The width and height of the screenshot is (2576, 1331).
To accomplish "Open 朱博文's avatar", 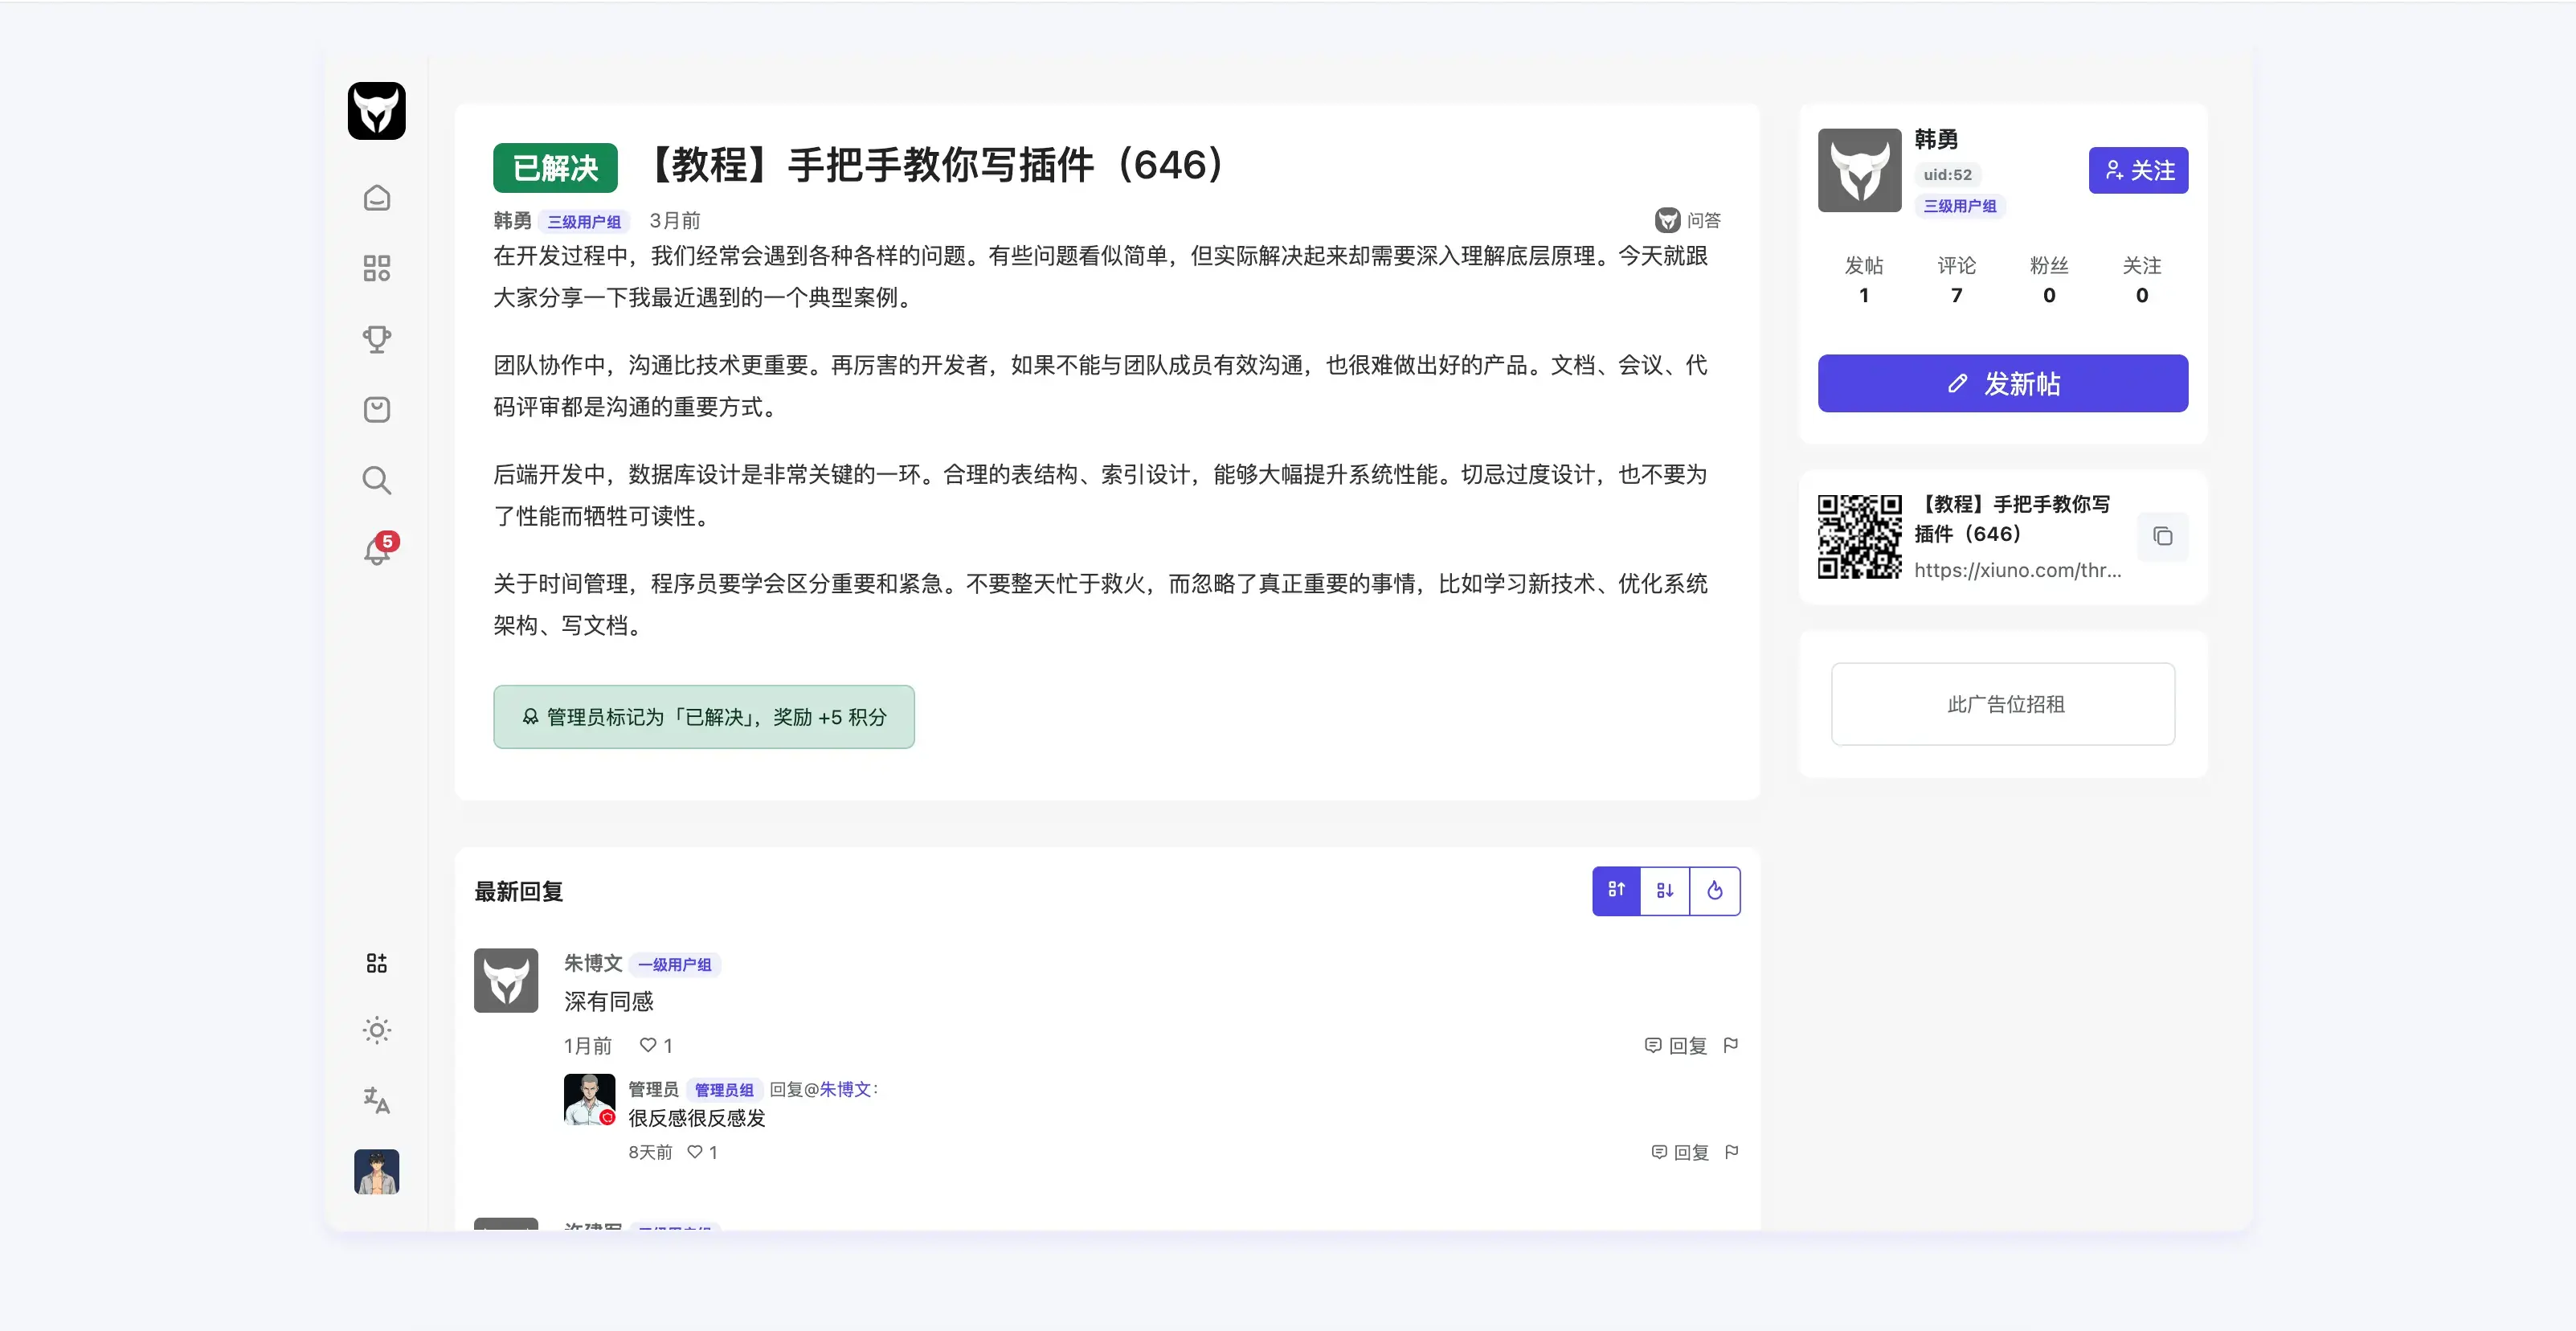I will (x=506, y=980).
